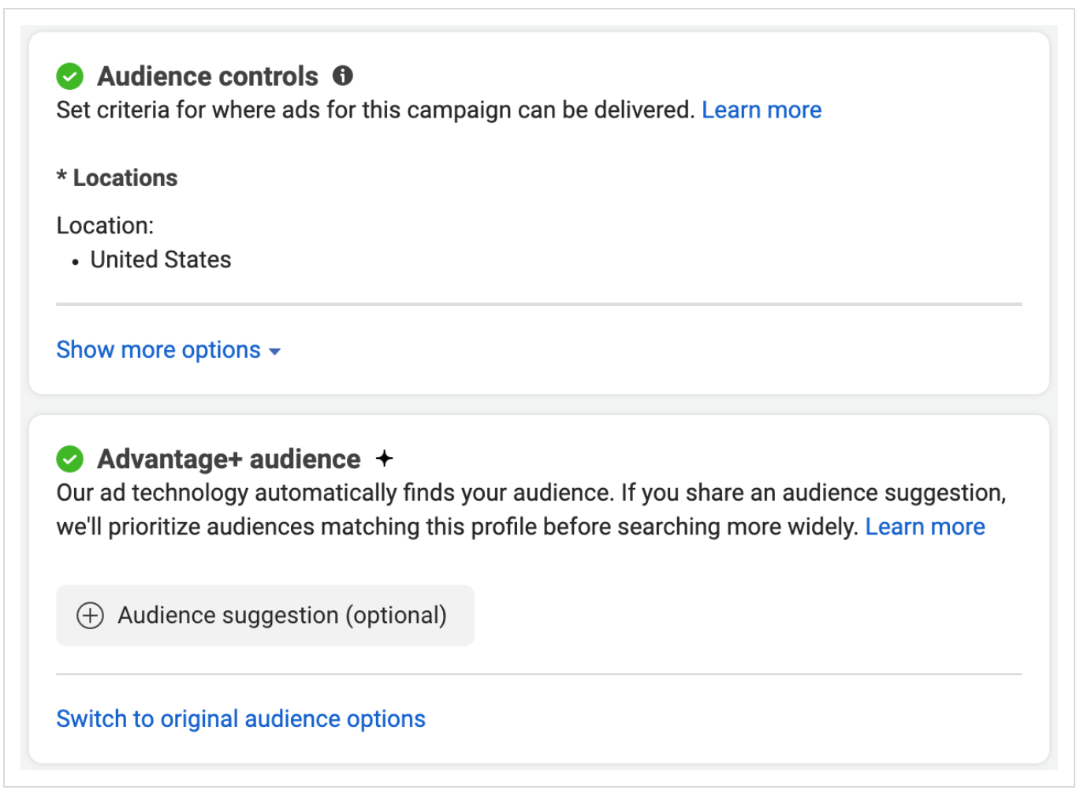Click the Audience controls heading
This screenshot has width=1080, height=790.
(x=207, y=76)
